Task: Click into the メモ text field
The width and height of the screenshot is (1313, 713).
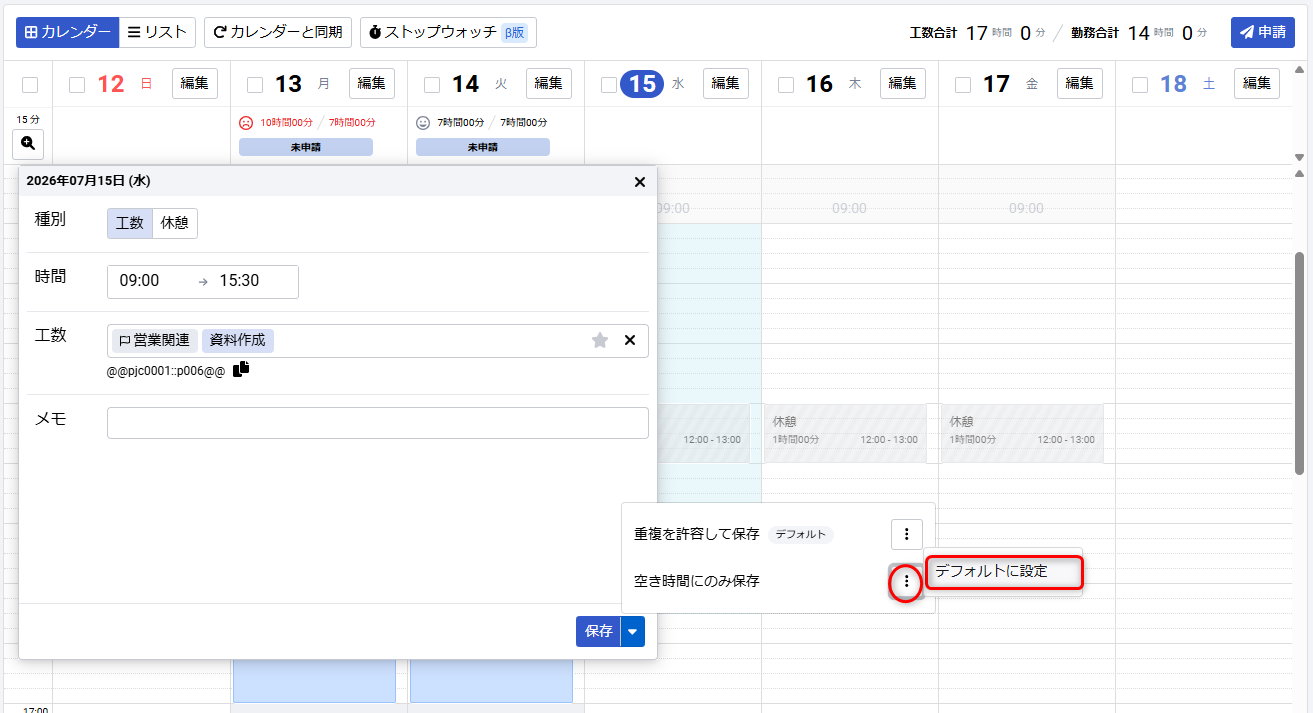Action: click(x=378, y=423)
